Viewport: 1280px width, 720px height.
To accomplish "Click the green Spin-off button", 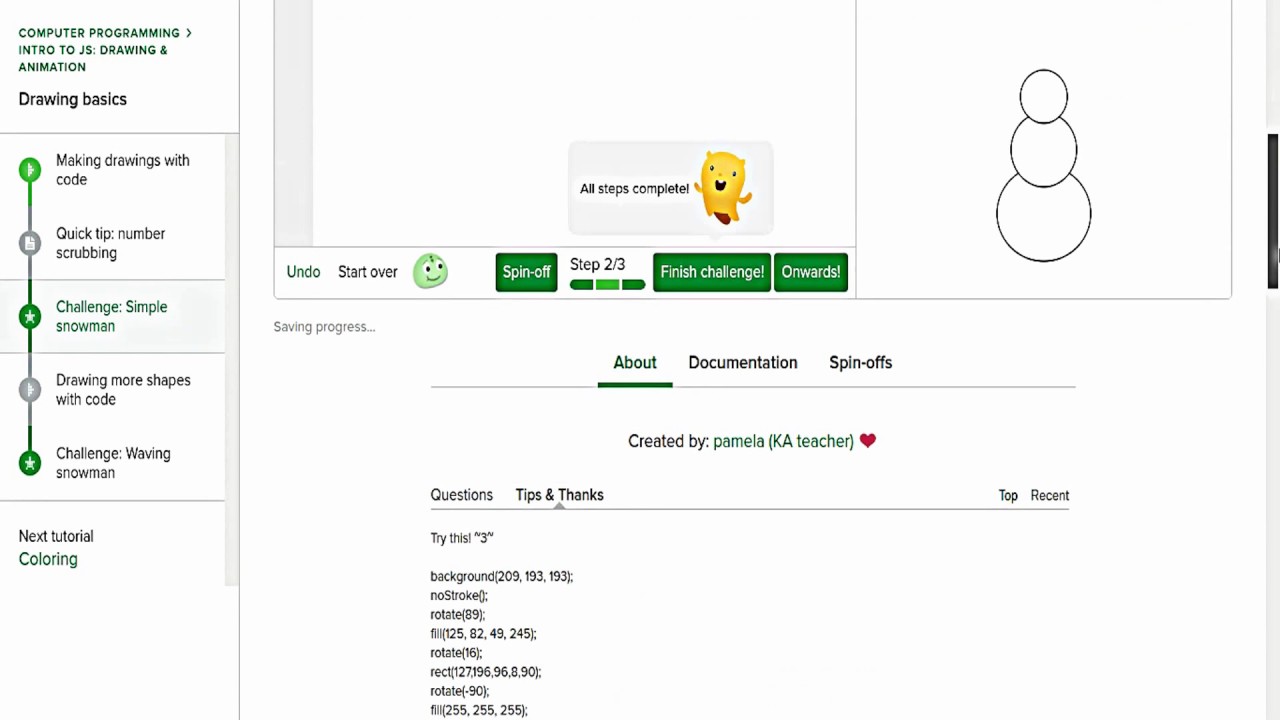I will (x=526, y=272).
